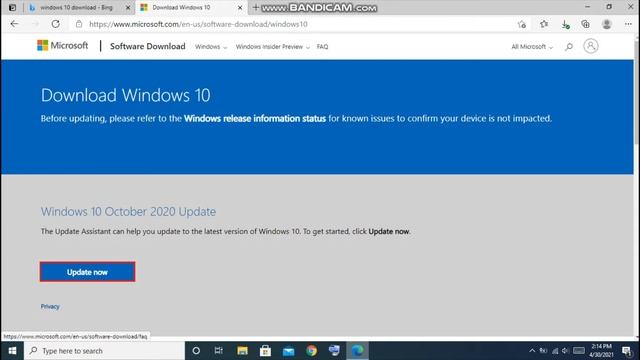Open the FAQ menu item
The height and width of the screenshot is (360, 640).
322,47
